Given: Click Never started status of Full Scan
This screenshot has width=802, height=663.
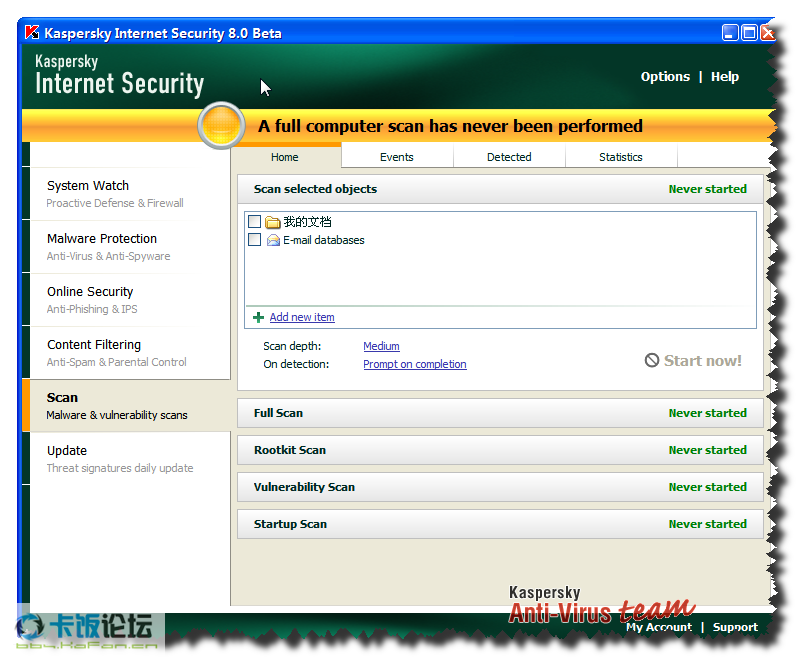Looking at the screenshot, I should click(708, 413).
